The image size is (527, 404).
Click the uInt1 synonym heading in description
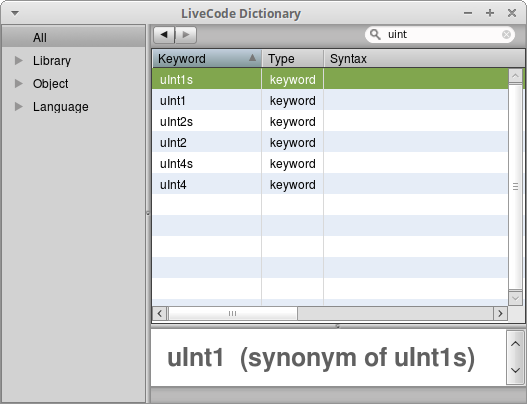coord(321,357)
